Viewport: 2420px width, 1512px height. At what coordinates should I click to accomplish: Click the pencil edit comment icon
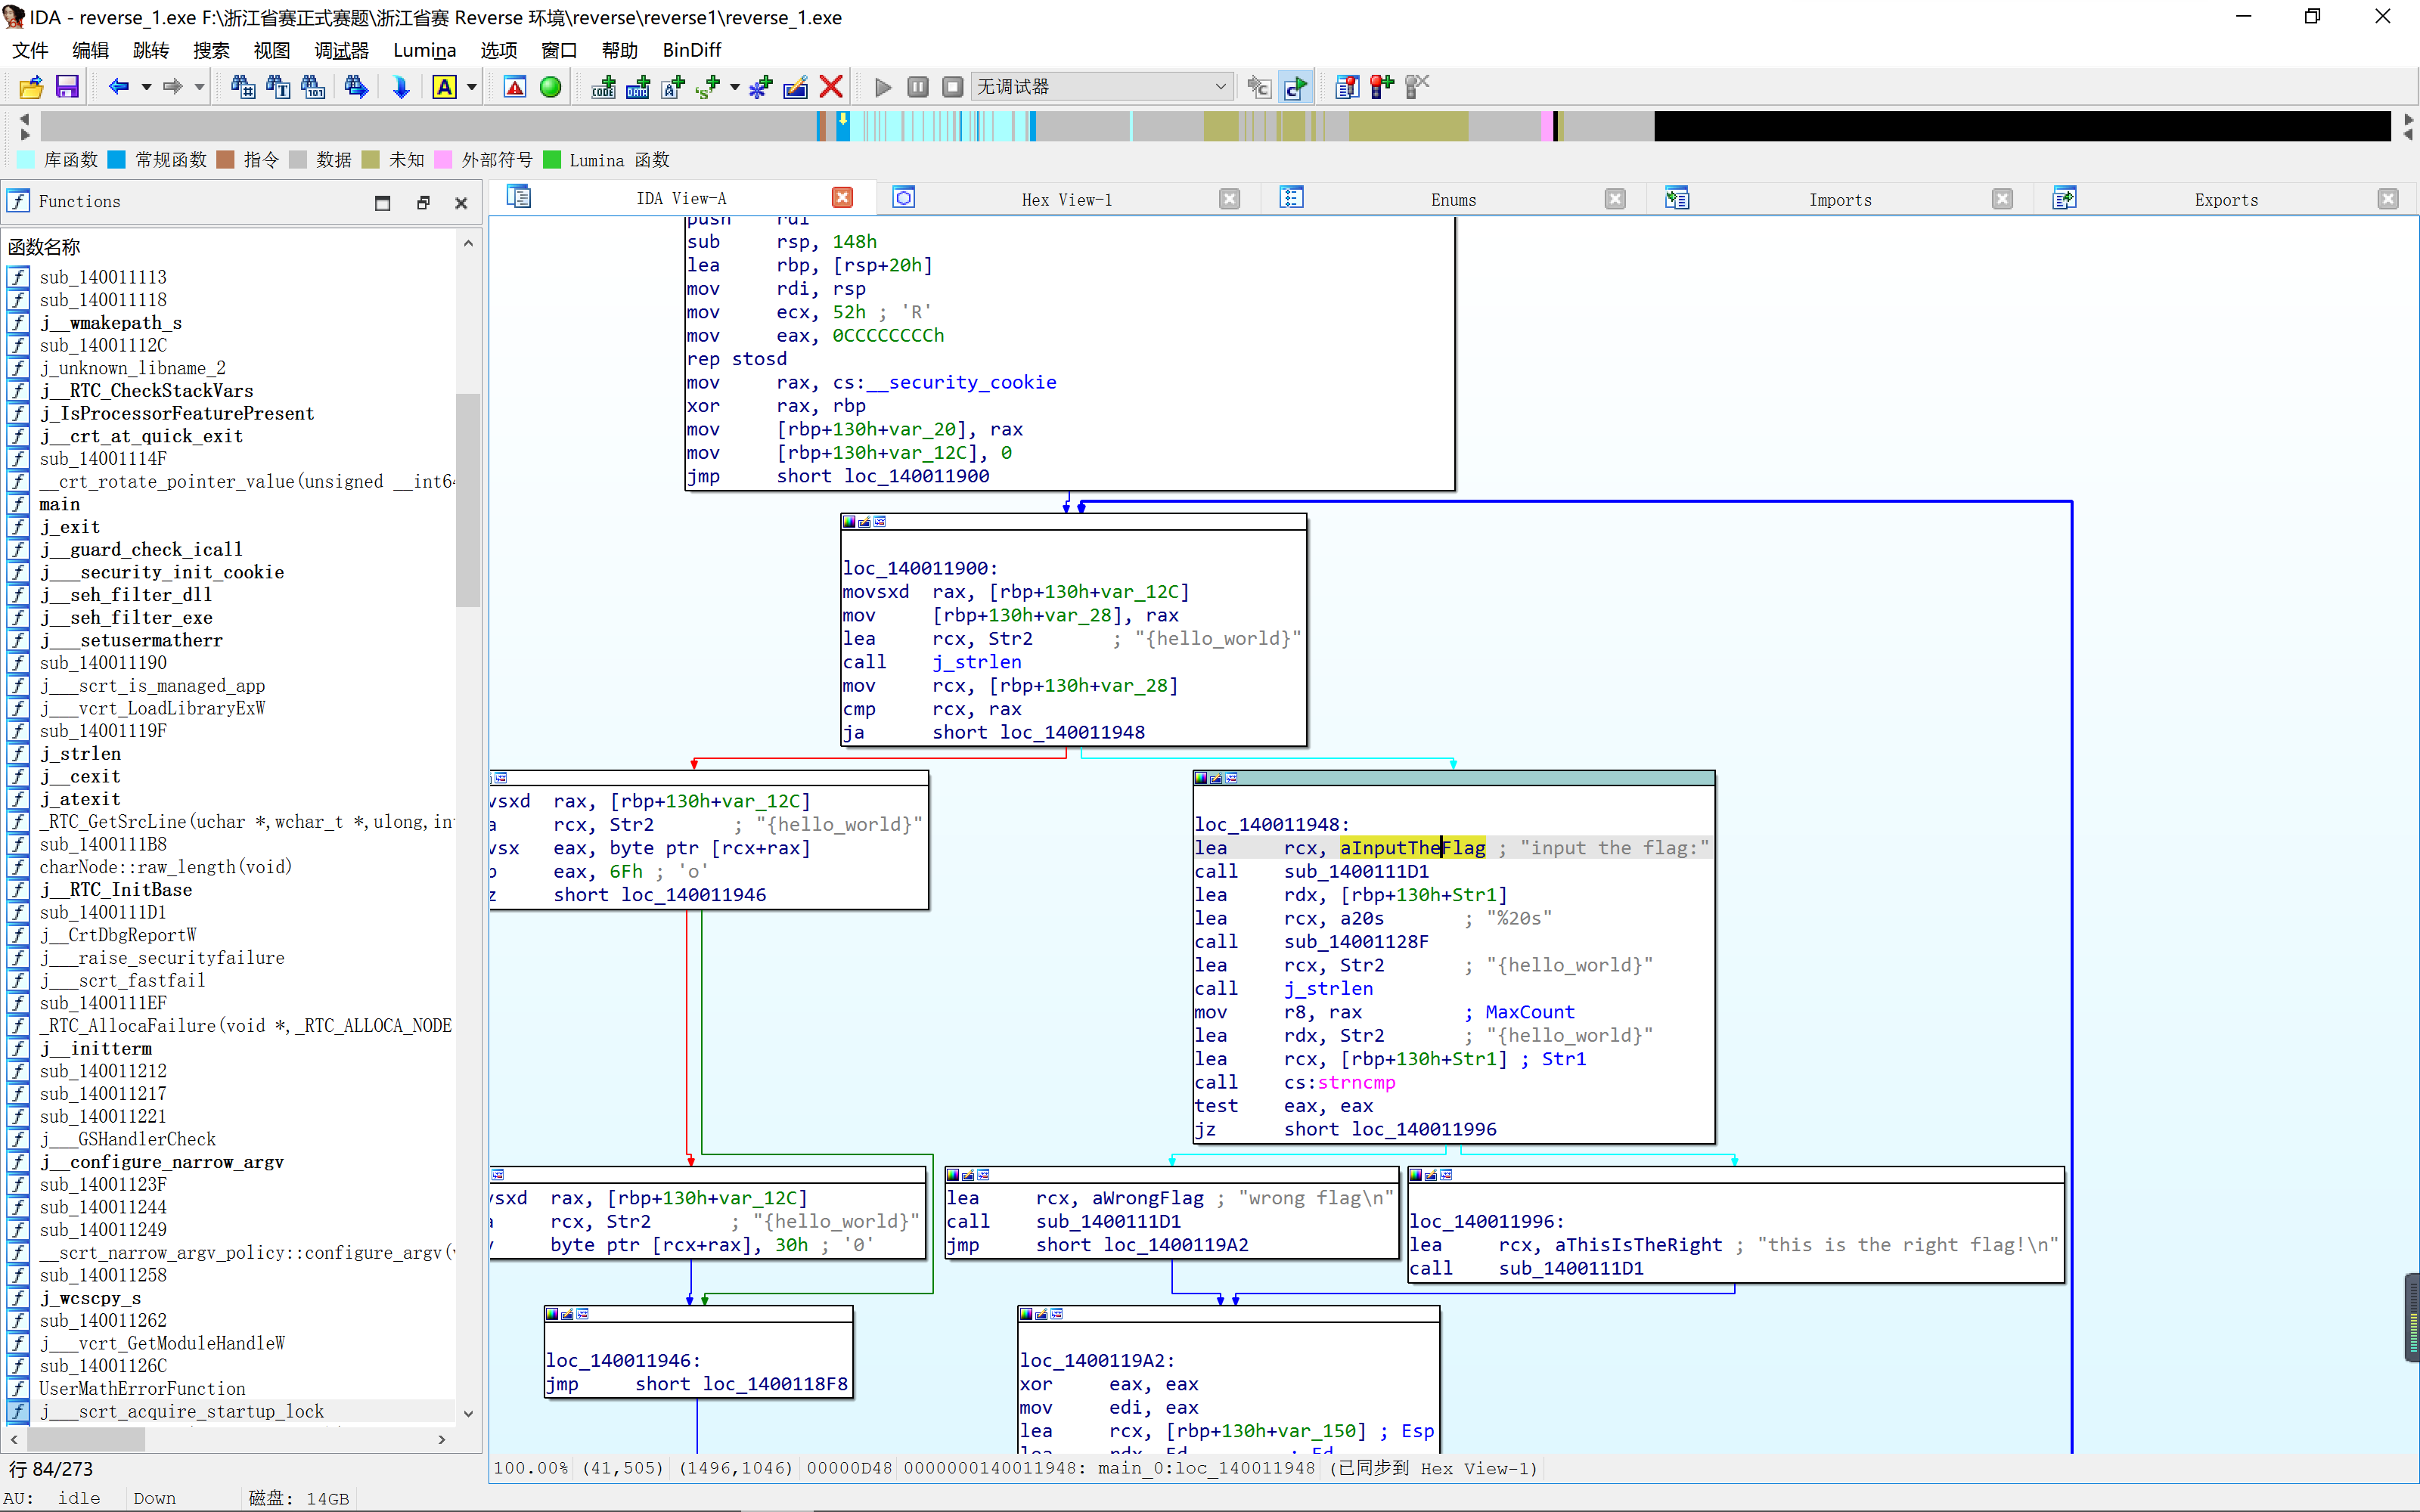pos(796,87)
